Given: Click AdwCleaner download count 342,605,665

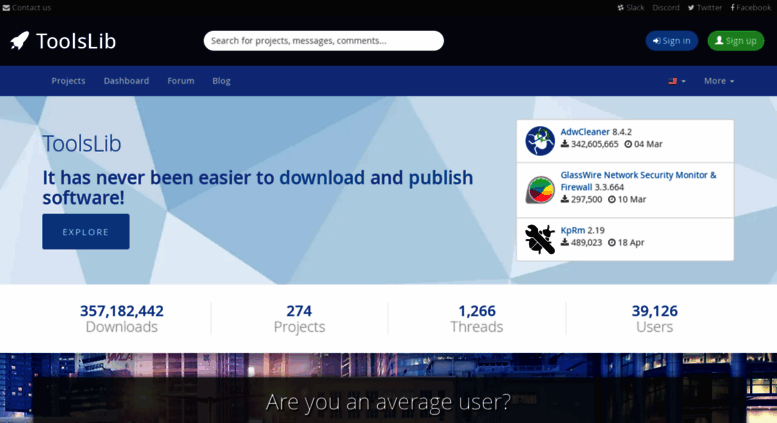Looking at the screenshot, I should (590, 144).
